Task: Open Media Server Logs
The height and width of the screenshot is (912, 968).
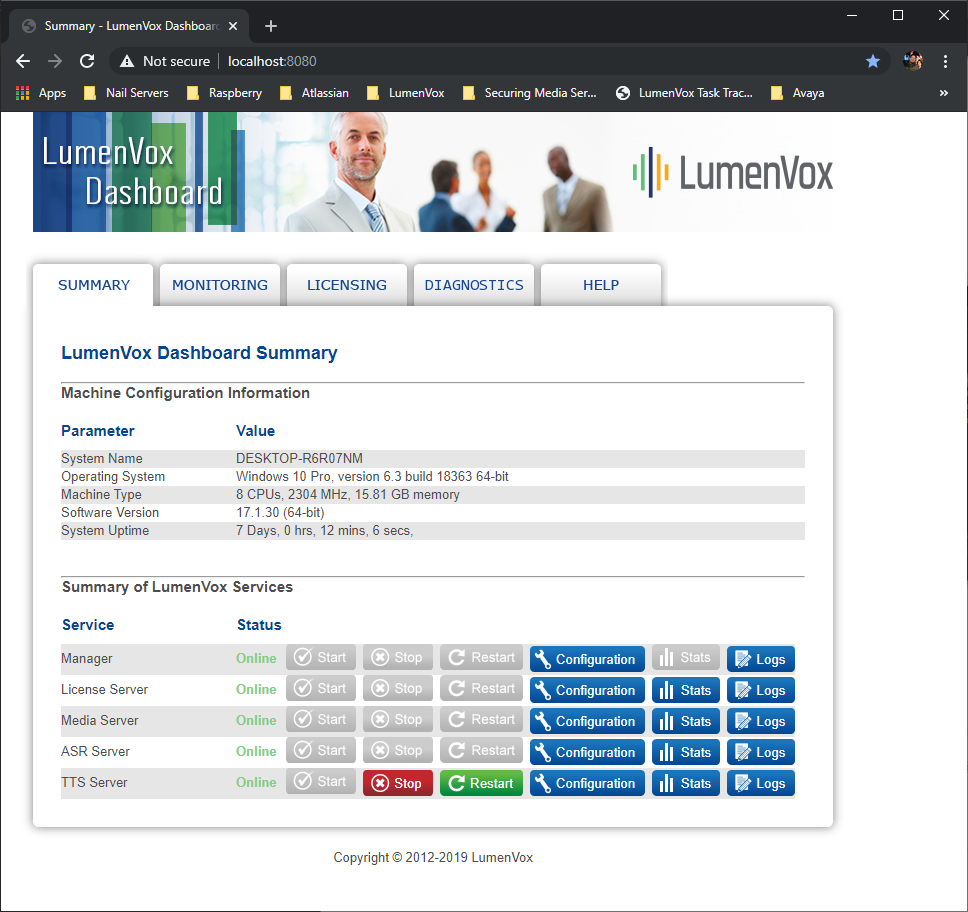Action: (760, 721)
